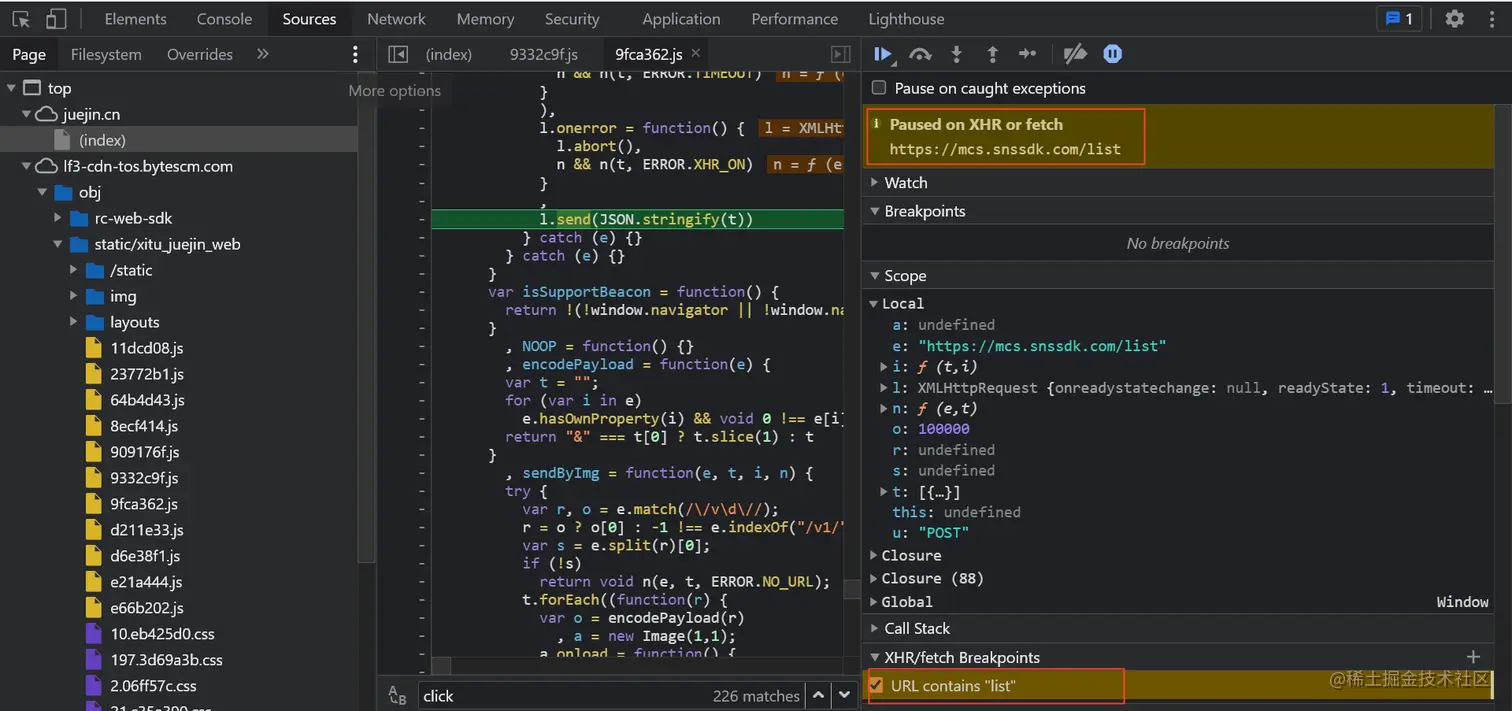
Task: Go to next search match
Action: click(845, 696)
